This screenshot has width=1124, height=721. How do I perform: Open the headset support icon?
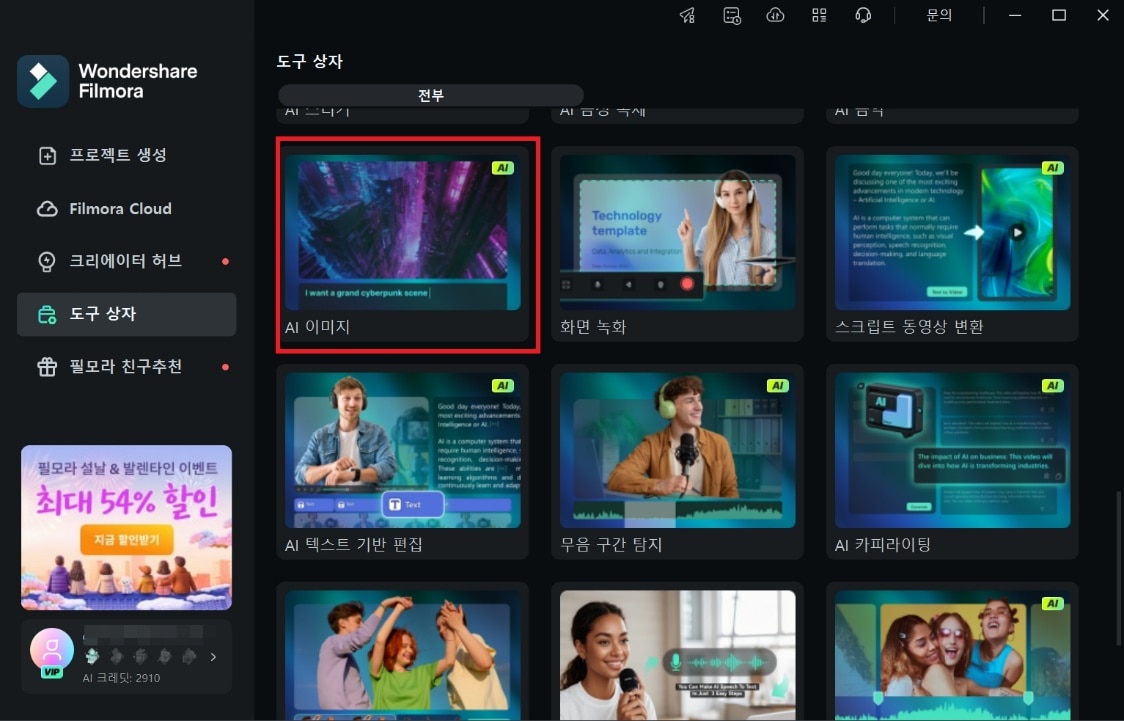[x=862, y=15]
